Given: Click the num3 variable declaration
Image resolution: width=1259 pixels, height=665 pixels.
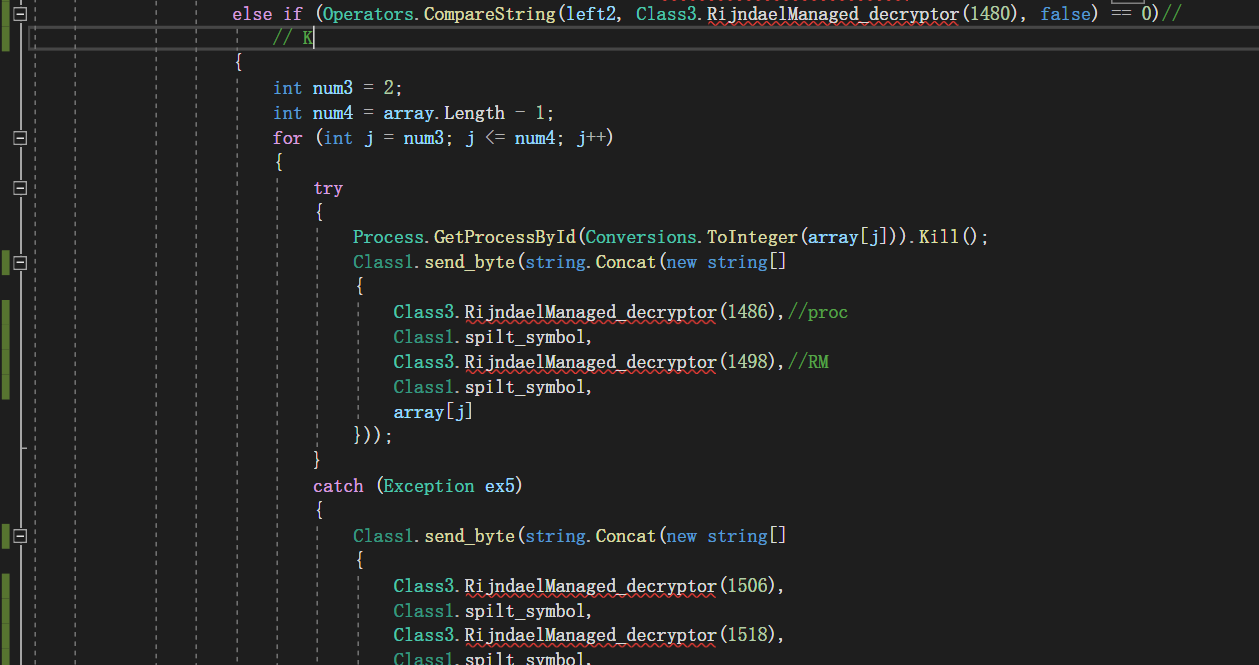Looking at the screenshot, I should [332, 89].
